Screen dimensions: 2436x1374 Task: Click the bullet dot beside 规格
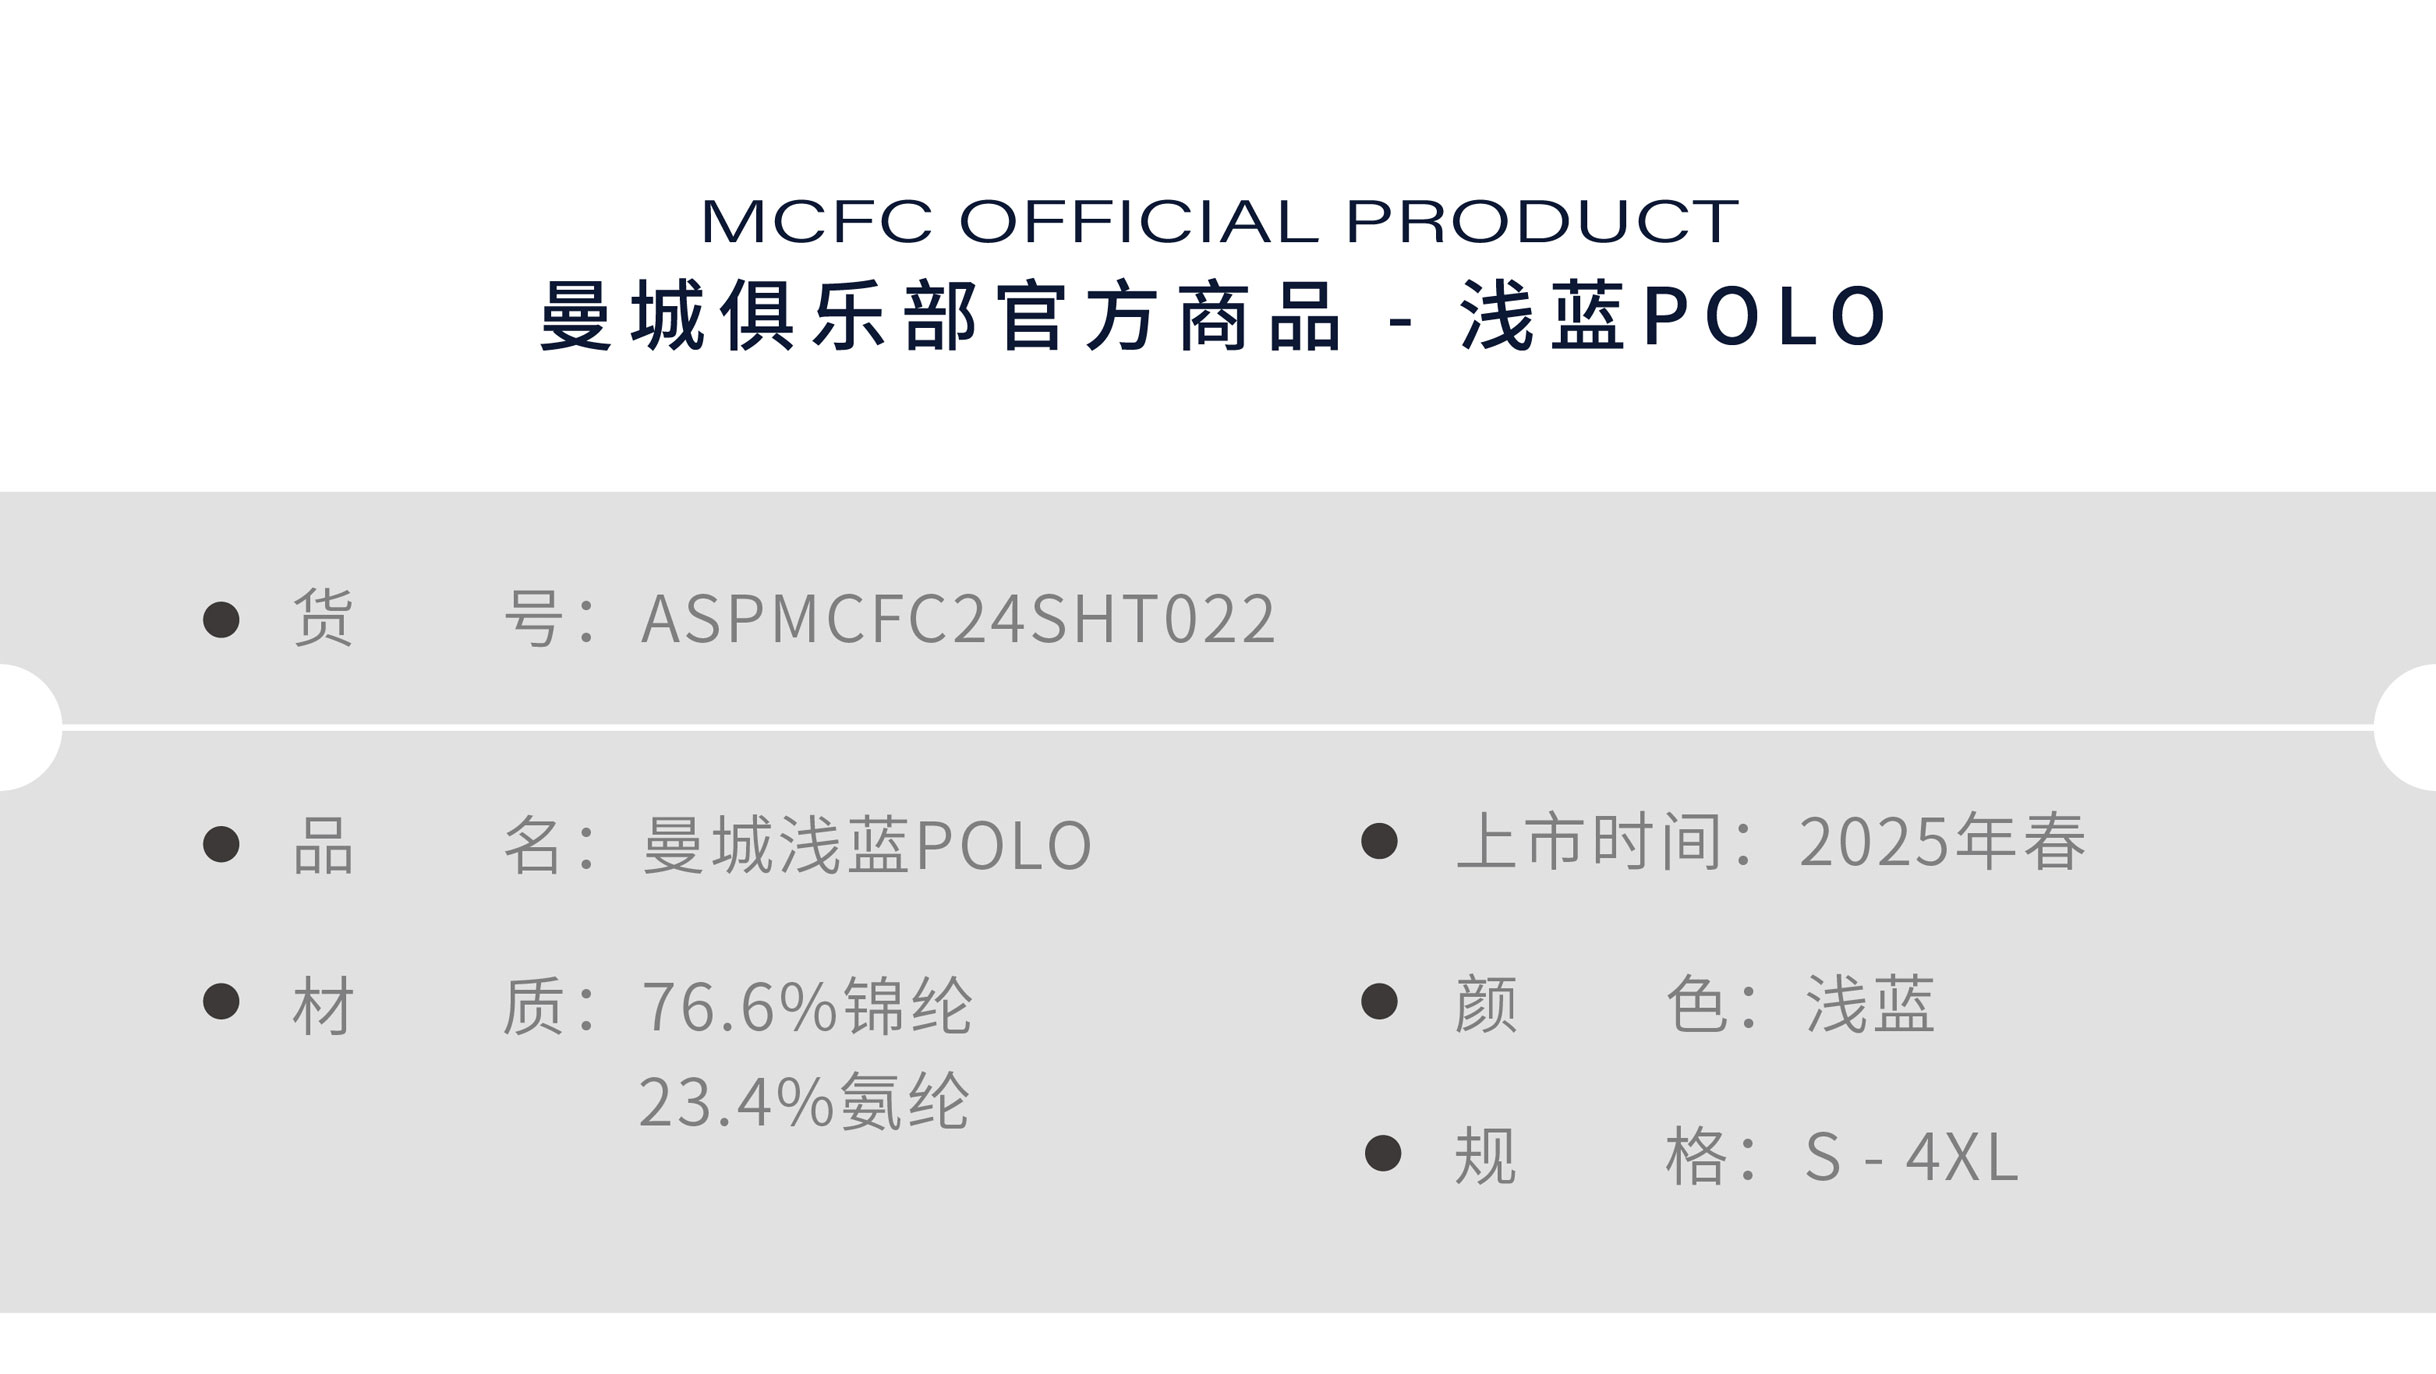(x=1382, y=1153)
